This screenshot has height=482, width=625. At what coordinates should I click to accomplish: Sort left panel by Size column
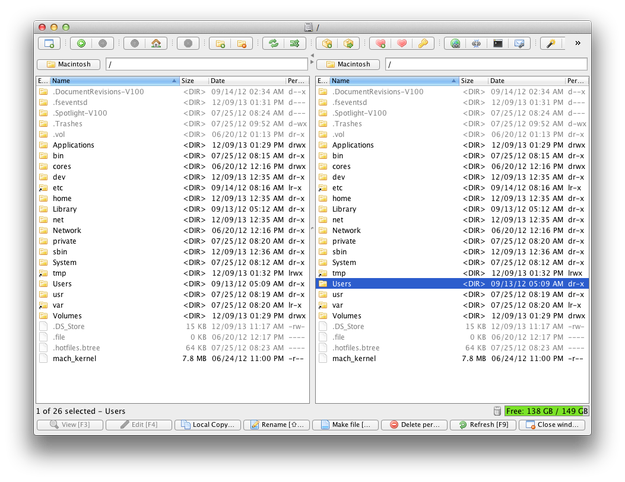194,81
